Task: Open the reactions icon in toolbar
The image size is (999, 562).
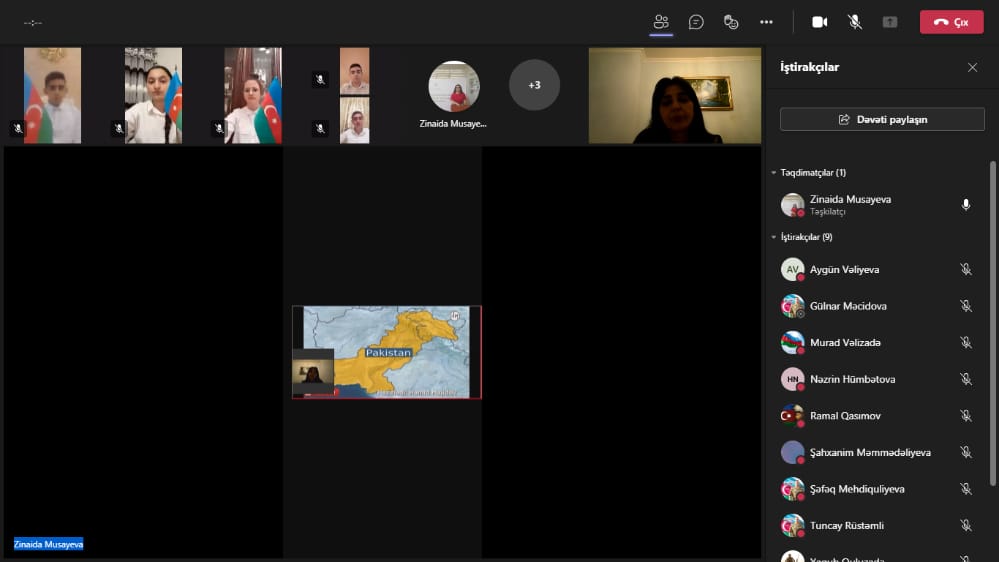Action: click(x=731, y=22)
